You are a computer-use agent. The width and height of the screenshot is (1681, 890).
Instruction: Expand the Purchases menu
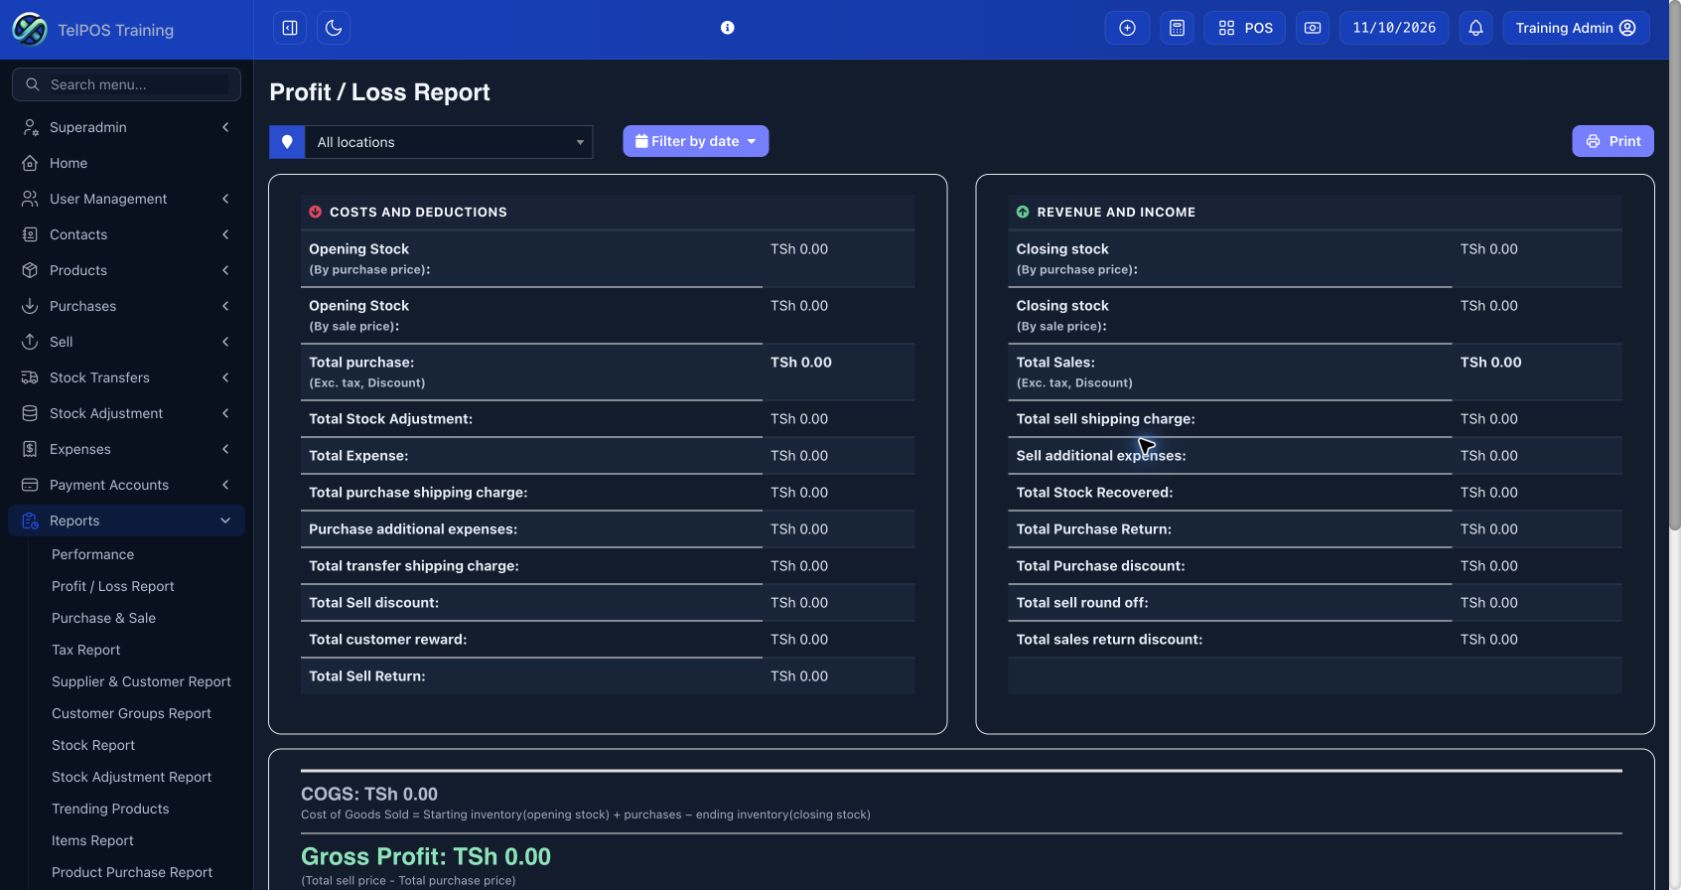pyautogui.click(x=127, y=306)
